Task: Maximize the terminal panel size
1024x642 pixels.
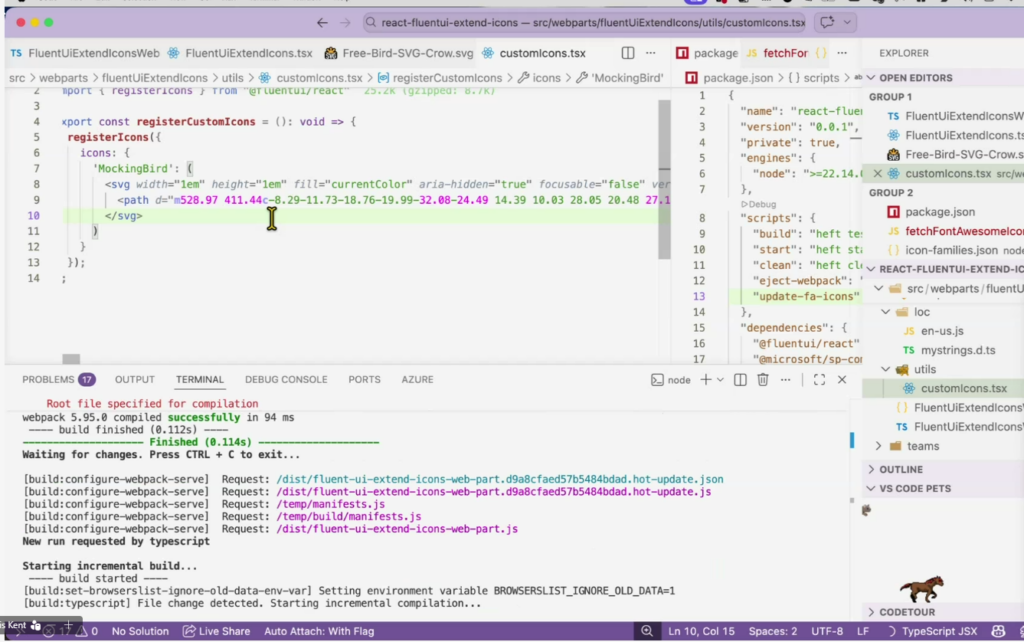Action: pos(819,380)
